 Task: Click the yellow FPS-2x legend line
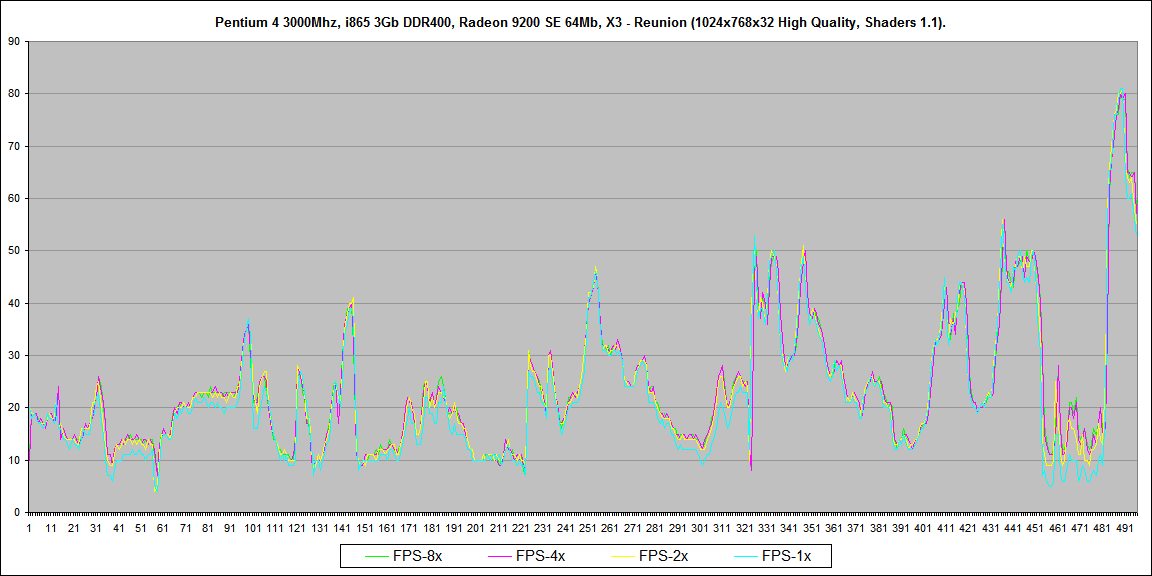point(624,556)
